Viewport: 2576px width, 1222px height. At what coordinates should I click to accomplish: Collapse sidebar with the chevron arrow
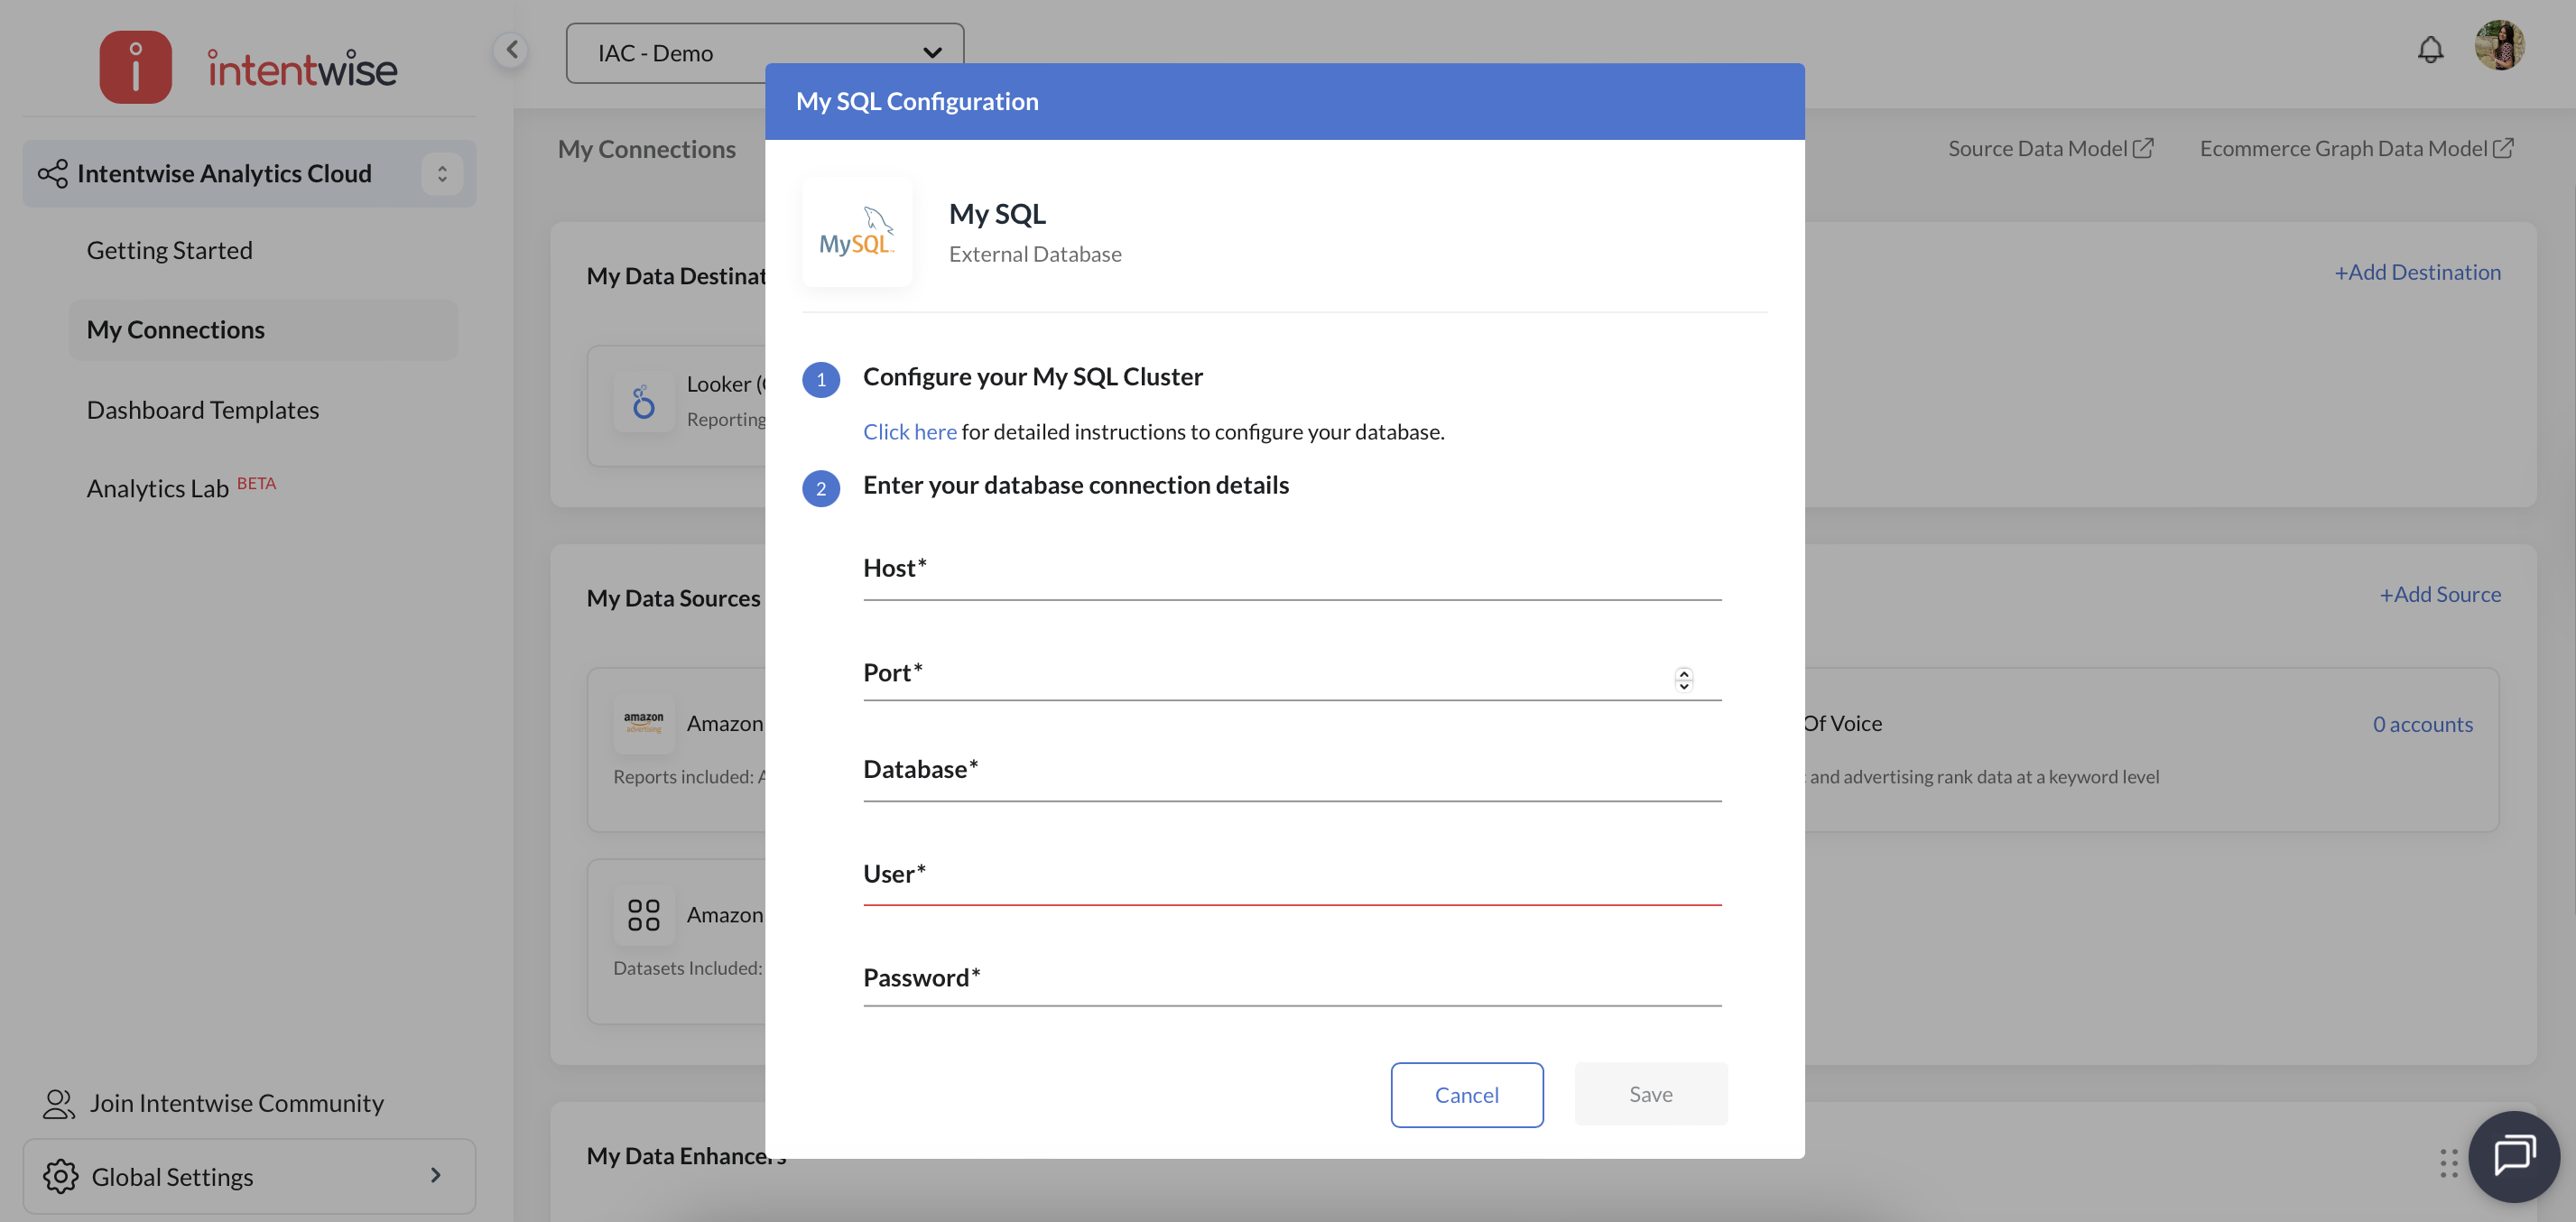512,49
